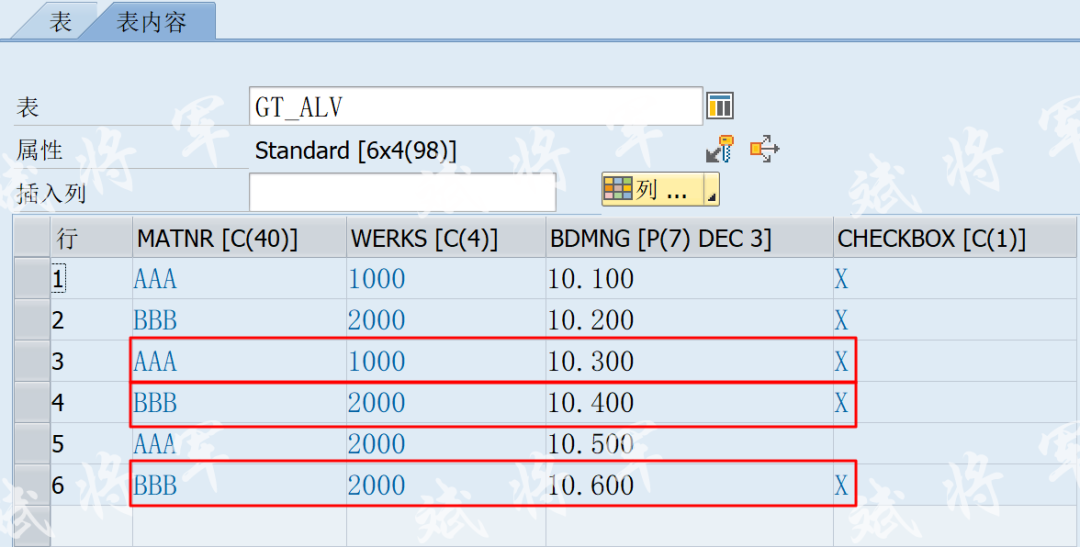Select row 3 using its row selector

pyautogui.click(x=32, y=362)
